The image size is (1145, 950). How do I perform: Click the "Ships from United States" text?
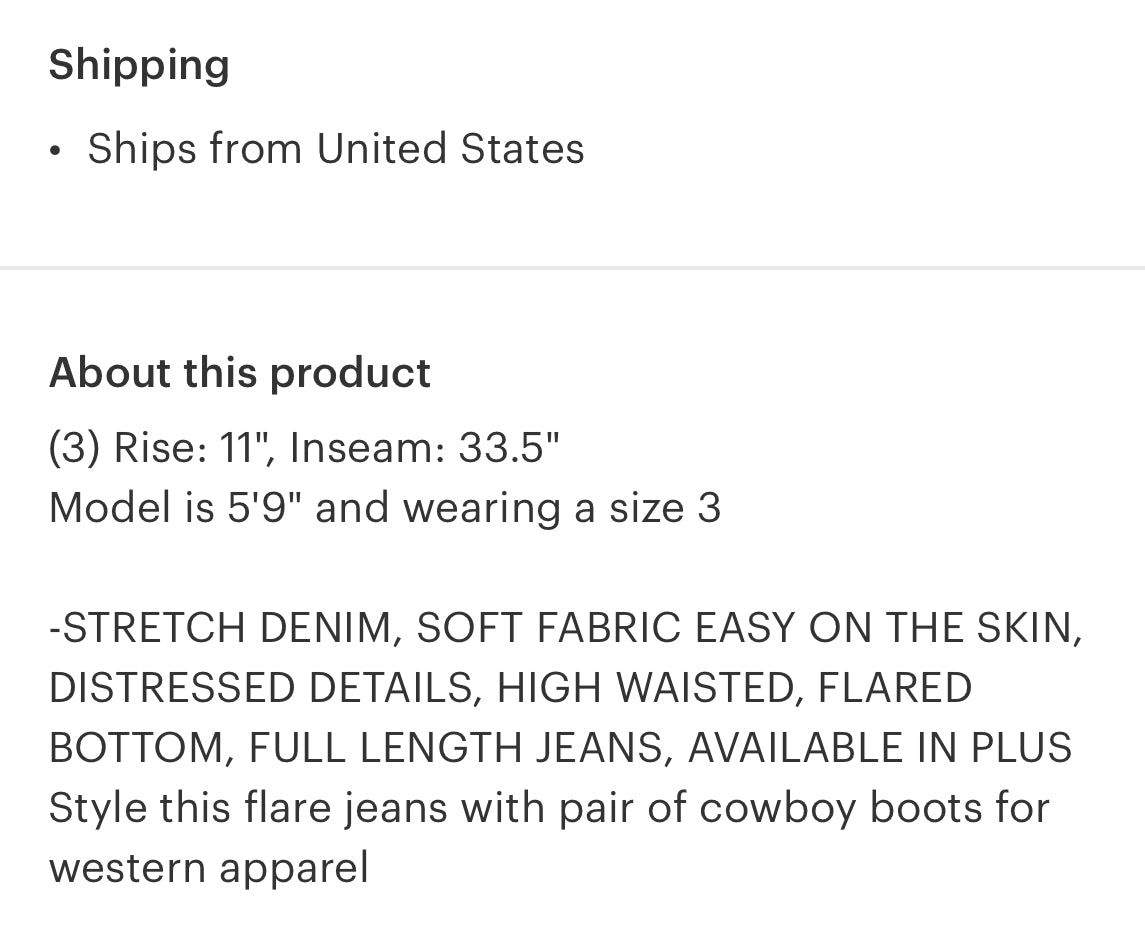click(x=335, y=150)
